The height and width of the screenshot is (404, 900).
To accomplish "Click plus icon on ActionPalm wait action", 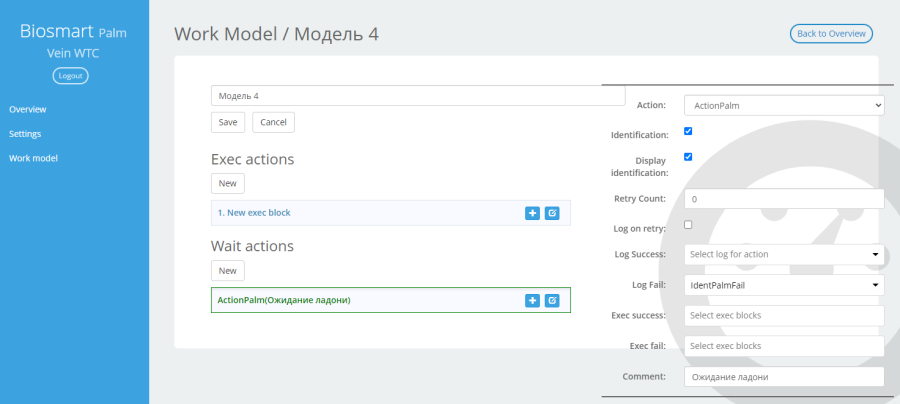I will coord(533,300).
